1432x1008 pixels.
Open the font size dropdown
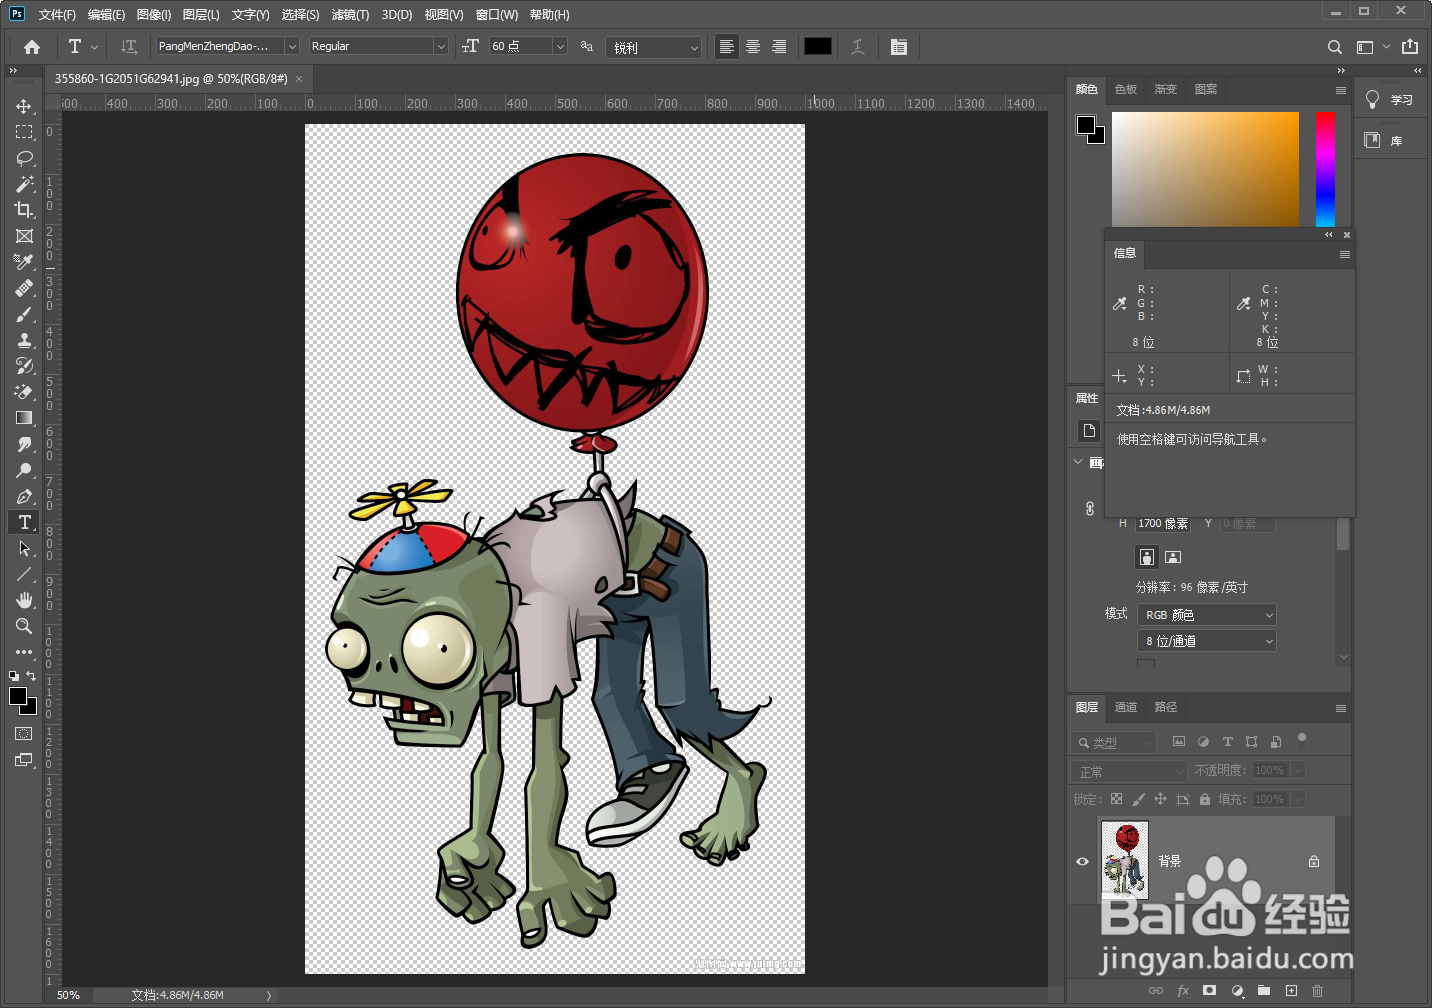[560, 46]
